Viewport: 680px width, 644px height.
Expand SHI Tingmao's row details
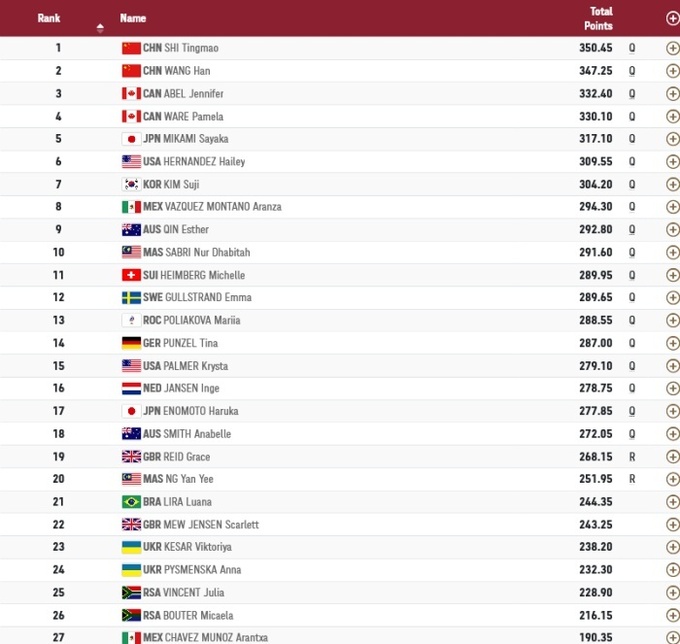(x=672, y=48)
